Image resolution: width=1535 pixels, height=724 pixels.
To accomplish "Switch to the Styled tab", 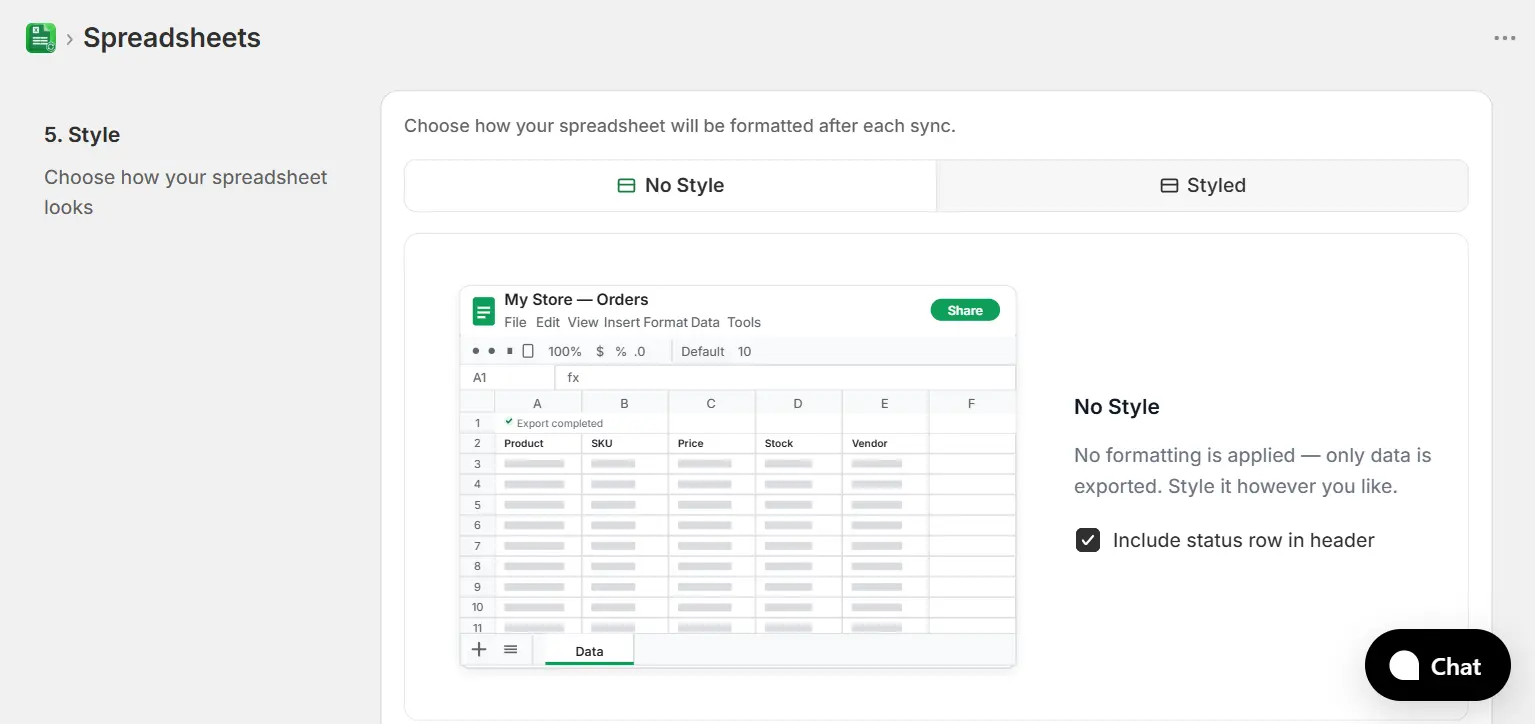I will pyautogui.click(x=1202, y=186).
